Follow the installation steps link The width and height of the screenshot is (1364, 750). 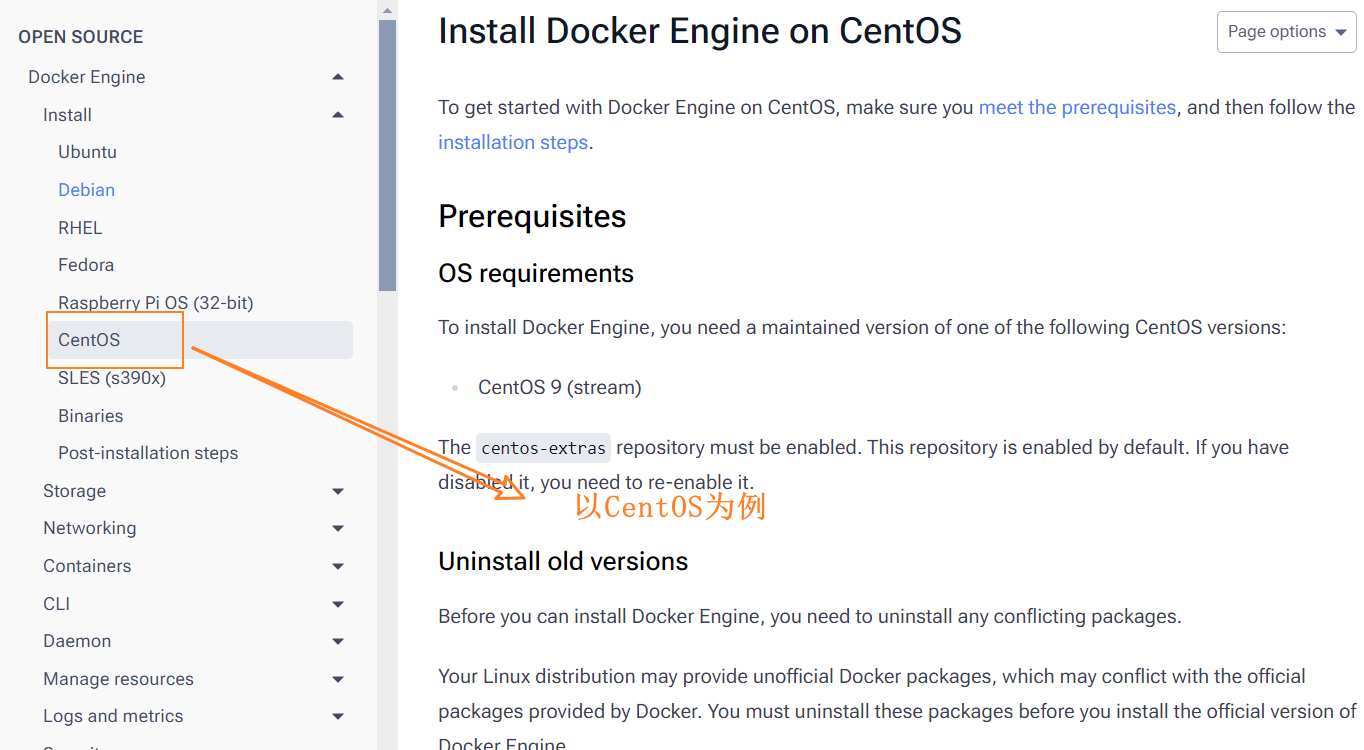(513, 142)
